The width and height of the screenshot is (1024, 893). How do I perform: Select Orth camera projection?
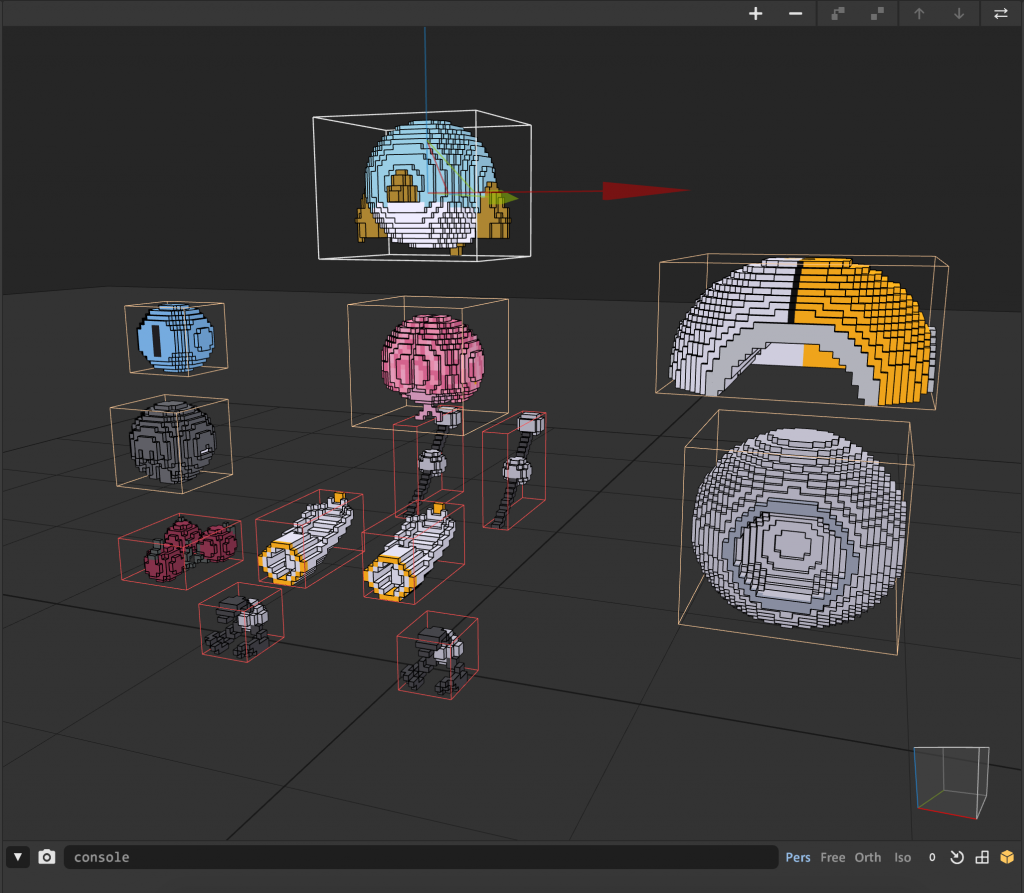coord(868,857)
